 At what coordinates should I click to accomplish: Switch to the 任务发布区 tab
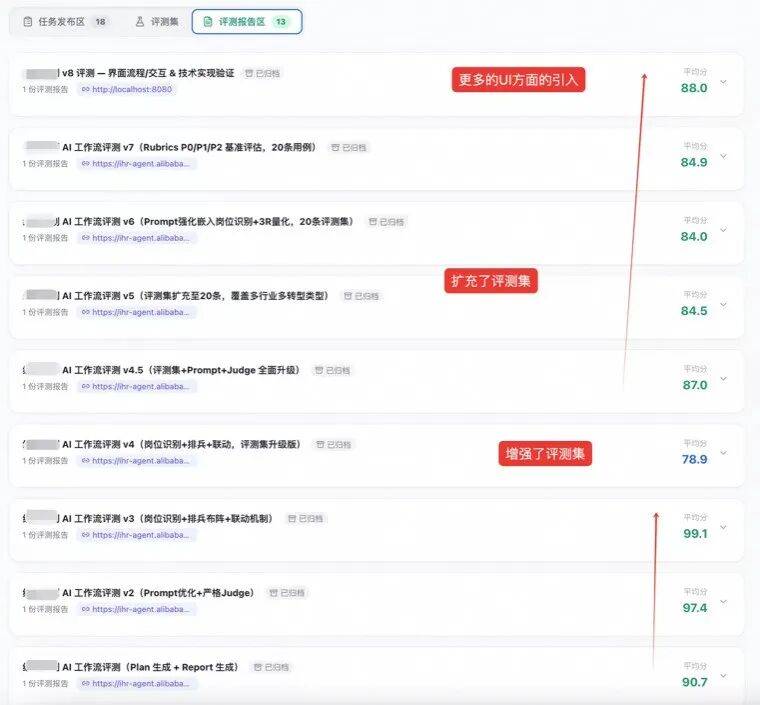(x=65, y=22)
